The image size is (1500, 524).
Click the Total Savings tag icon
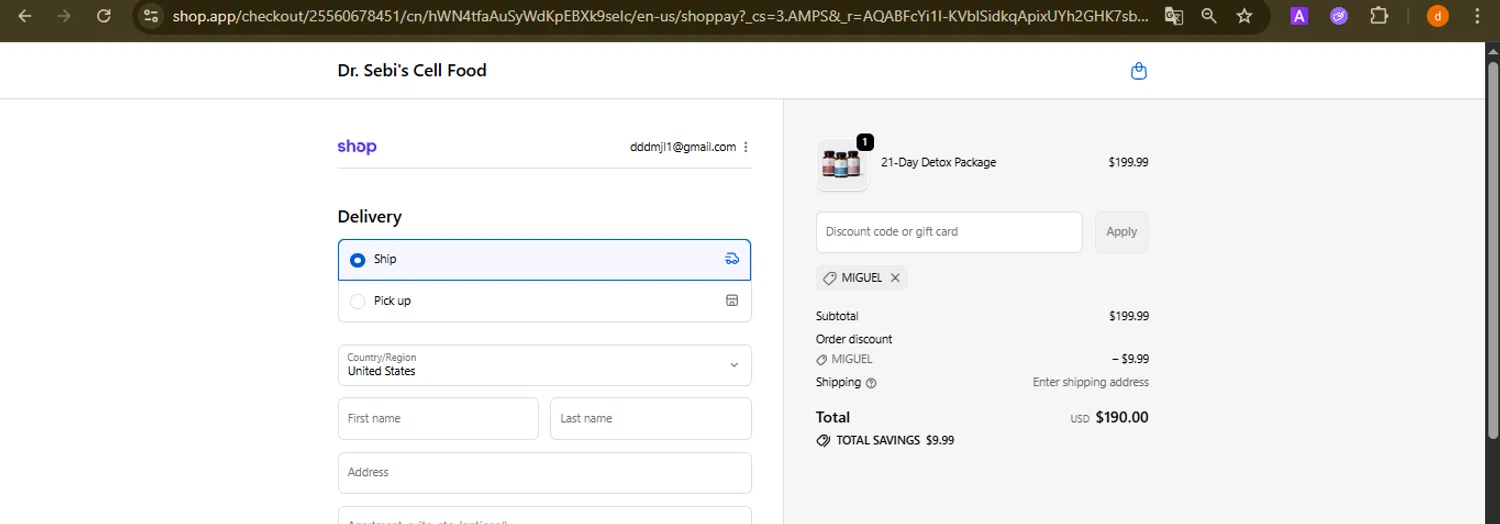pos(823,440)
